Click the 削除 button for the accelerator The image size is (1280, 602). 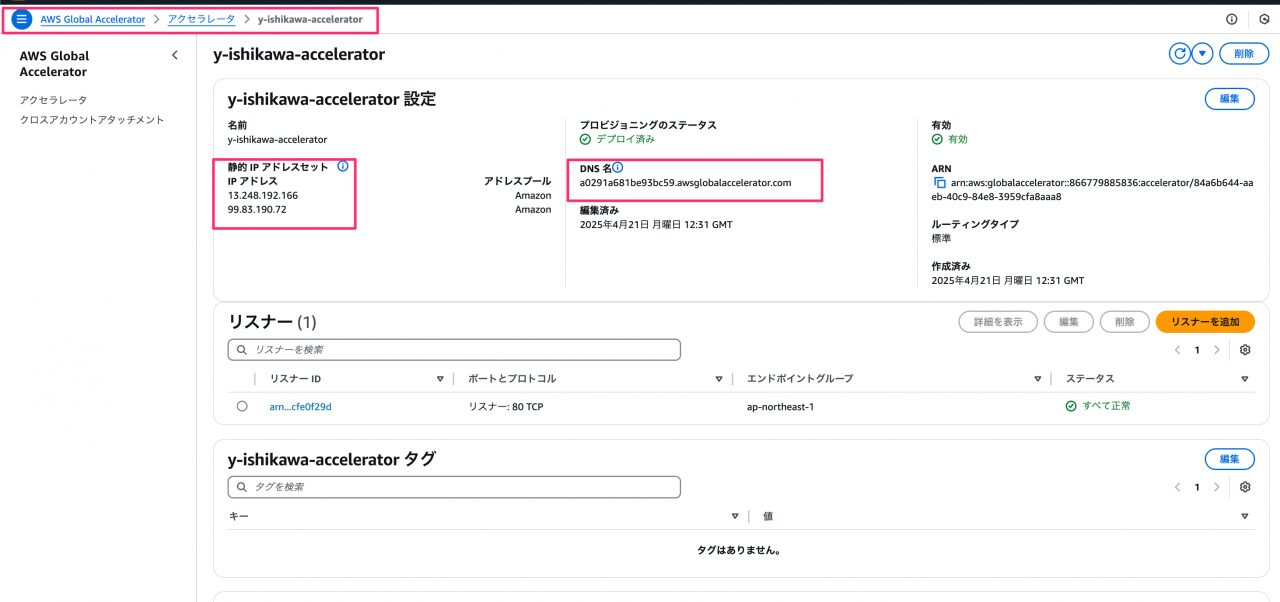click(1244, 54)
